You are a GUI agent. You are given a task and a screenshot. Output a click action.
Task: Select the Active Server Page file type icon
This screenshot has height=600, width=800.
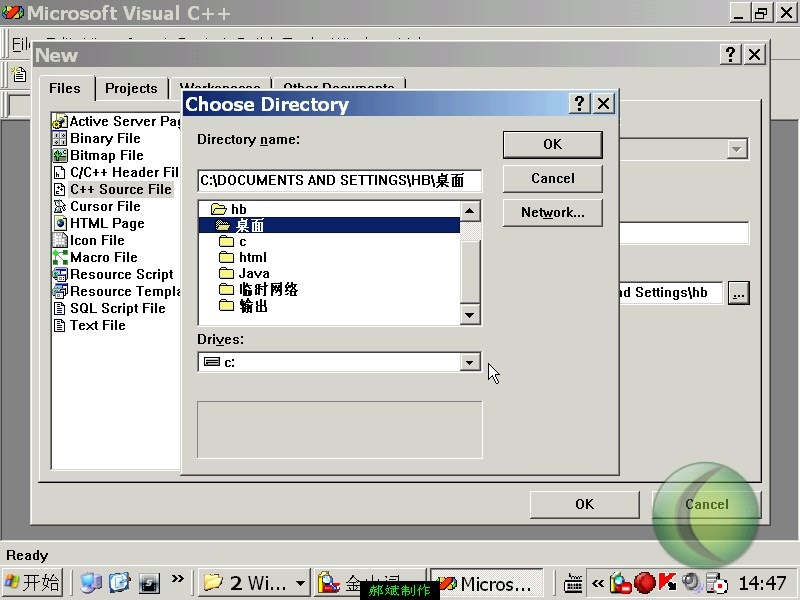point(60,121)
